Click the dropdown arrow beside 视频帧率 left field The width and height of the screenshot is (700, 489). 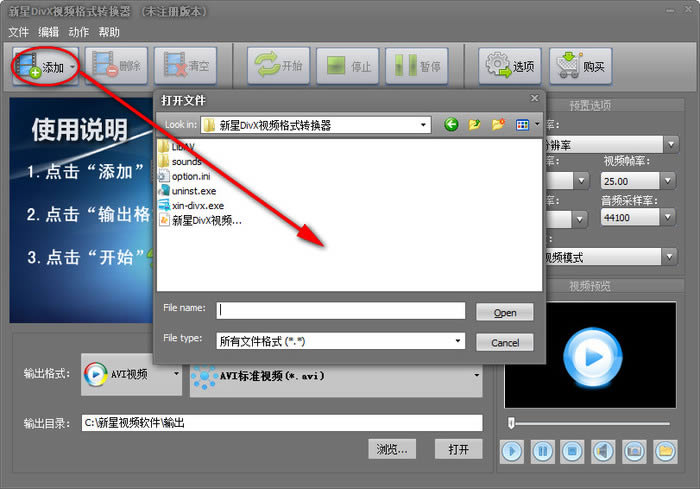(581, 181)
